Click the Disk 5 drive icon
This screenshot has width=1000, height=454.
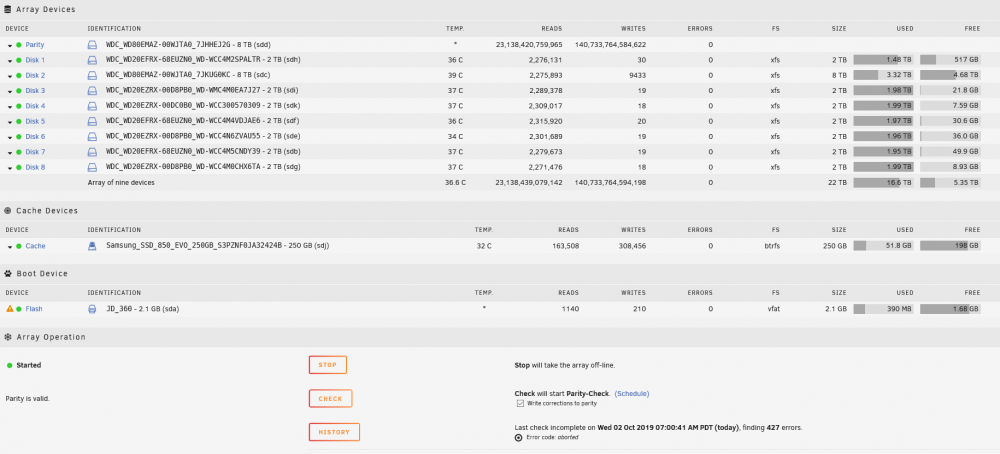point(92,122)
